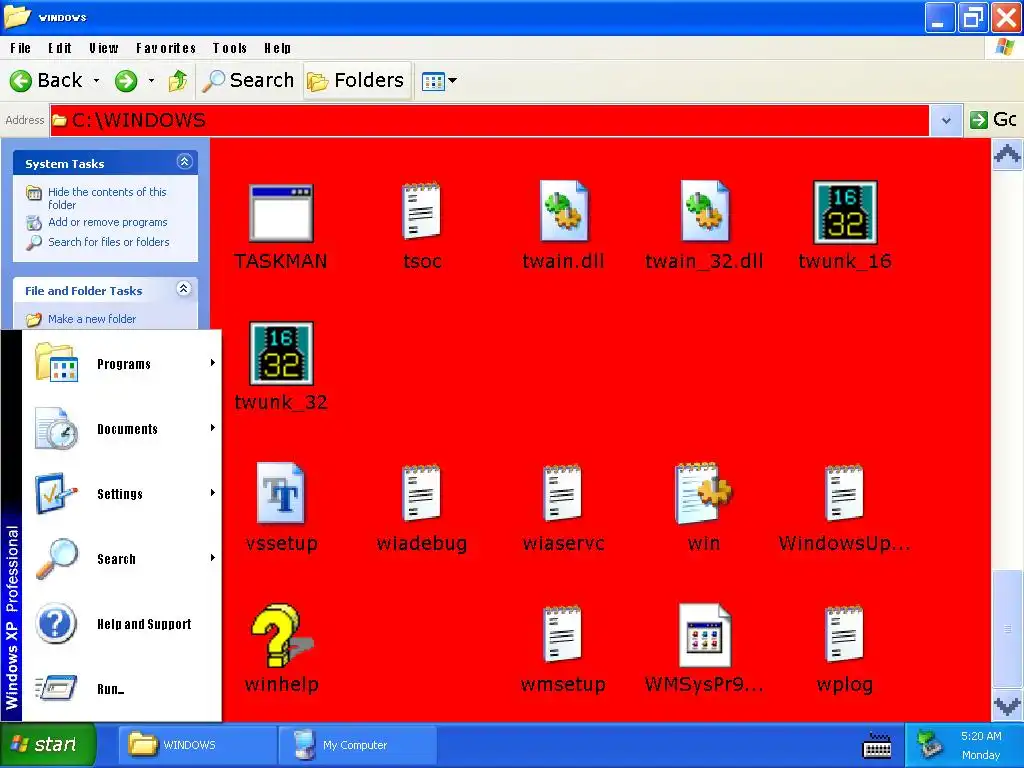Image resolution: width=1024 pixels, height=768 pixels.
Task: Click the Back toolbar button
Action: click(x=47, y=81)
